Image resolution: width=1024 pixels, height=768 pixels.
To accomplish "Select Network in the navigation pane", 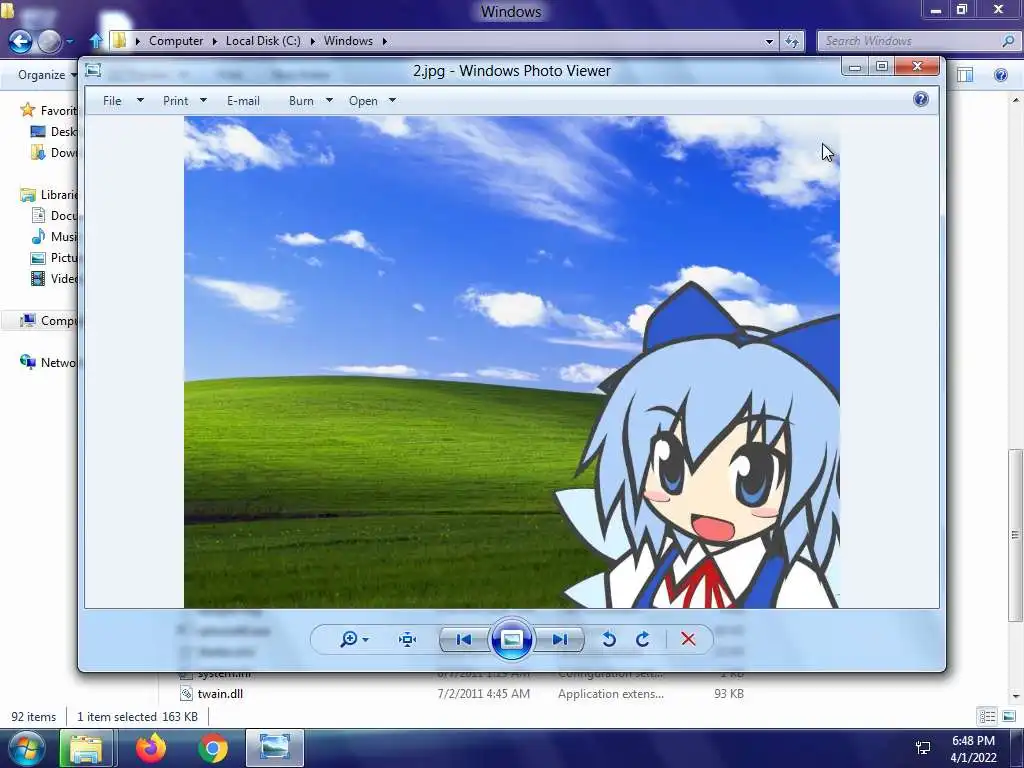I will 48,362.
